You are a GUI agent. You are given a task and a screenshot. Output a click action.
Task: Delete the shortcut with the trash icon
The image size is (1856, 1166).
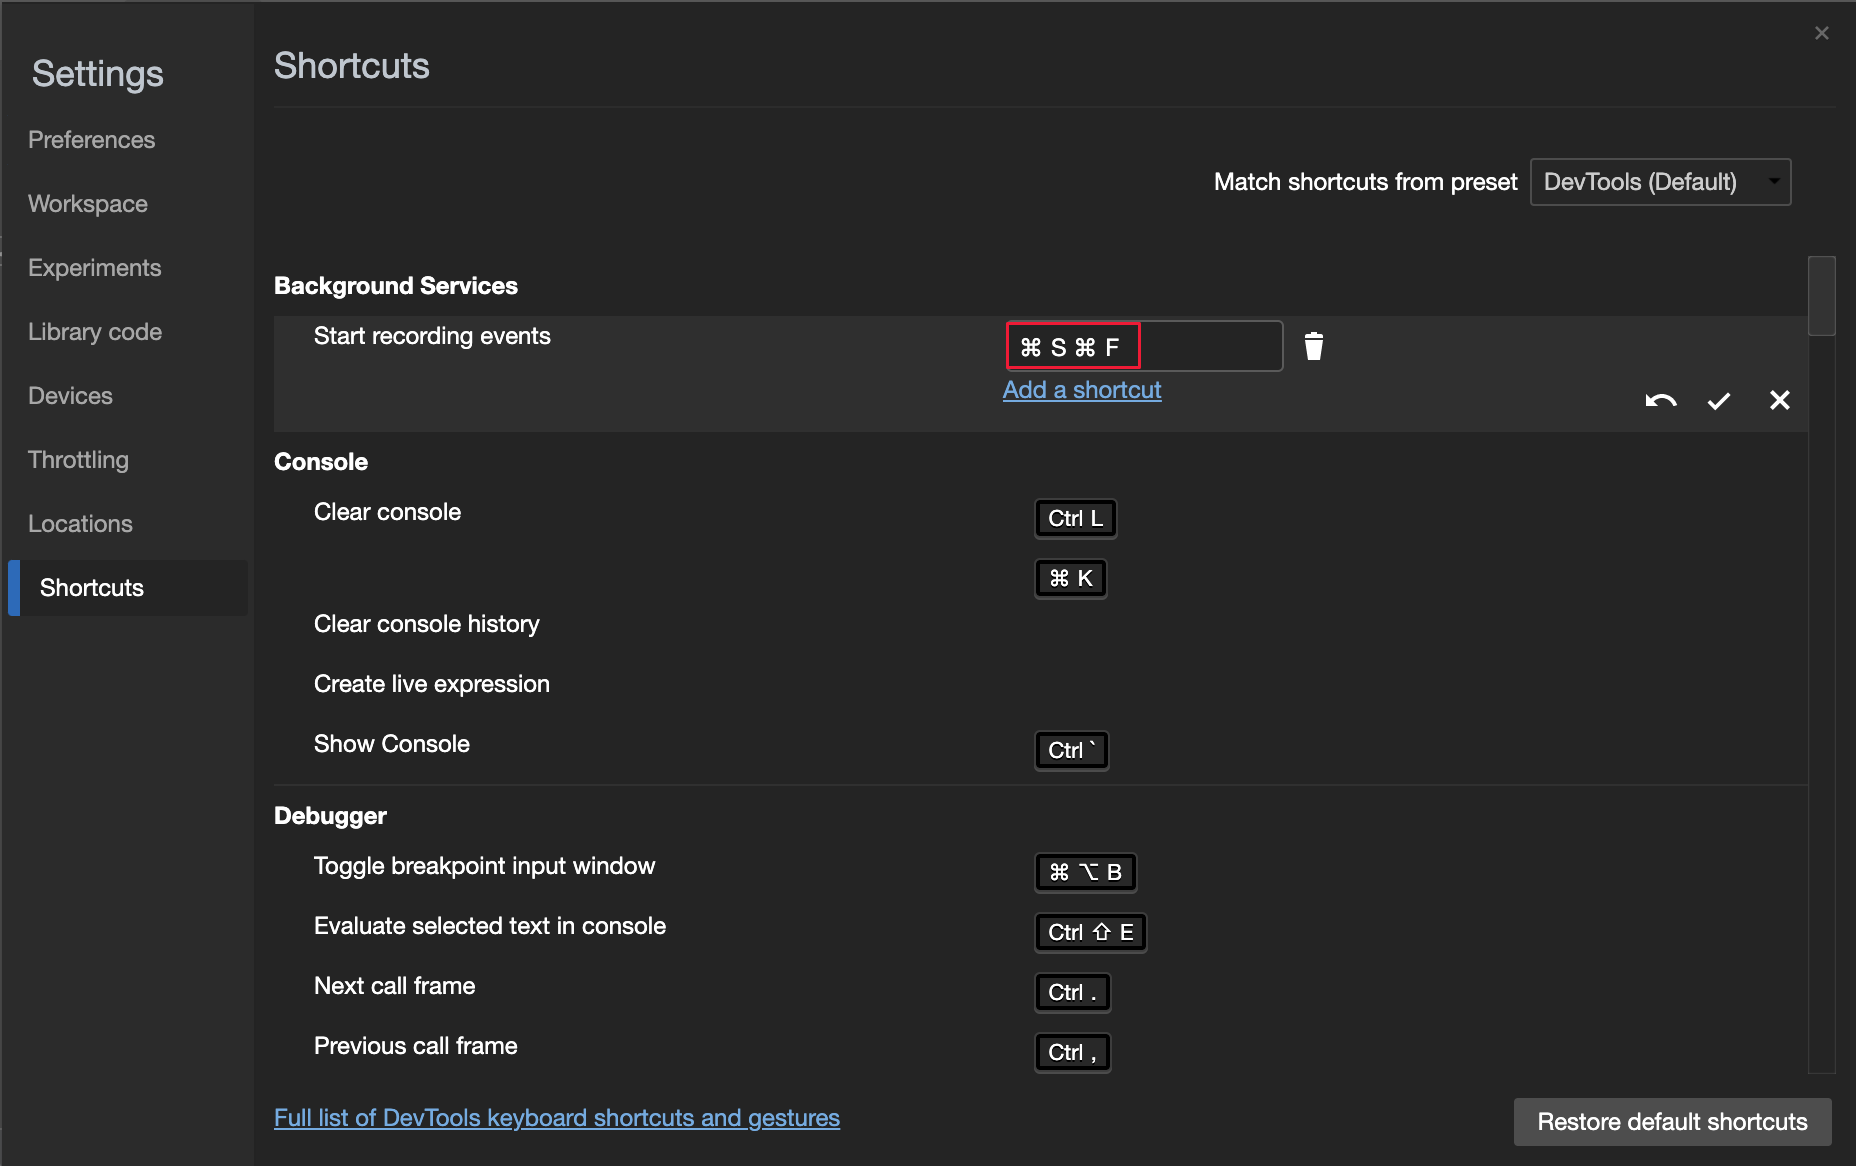tap(1313, 346)
